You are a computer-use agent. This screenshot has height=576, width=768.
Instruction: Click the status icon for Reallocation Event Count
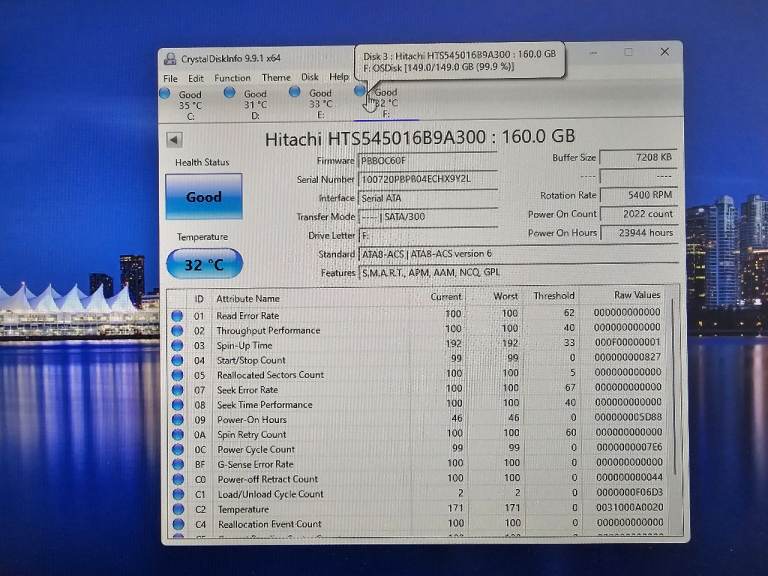pos(178,524)
